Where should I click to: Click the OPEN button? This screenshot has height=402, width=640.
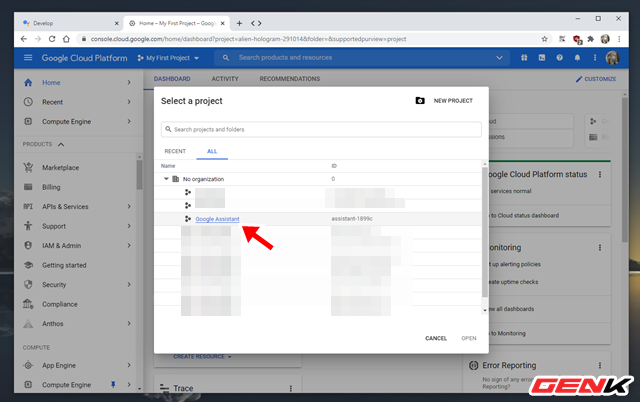469,338
